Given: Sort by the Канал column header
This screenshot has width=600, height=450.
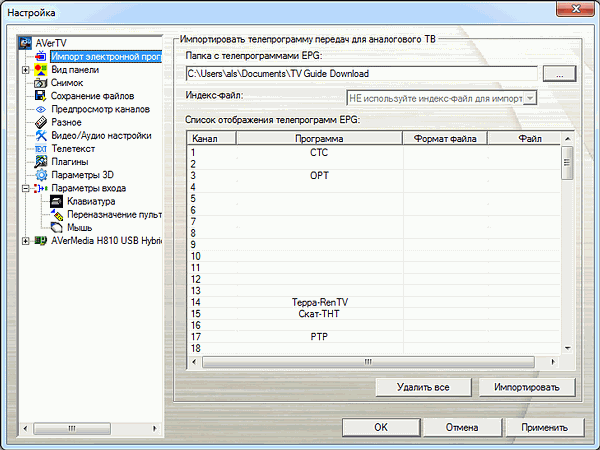Looking at the screenshot, I should click(212, 139).
